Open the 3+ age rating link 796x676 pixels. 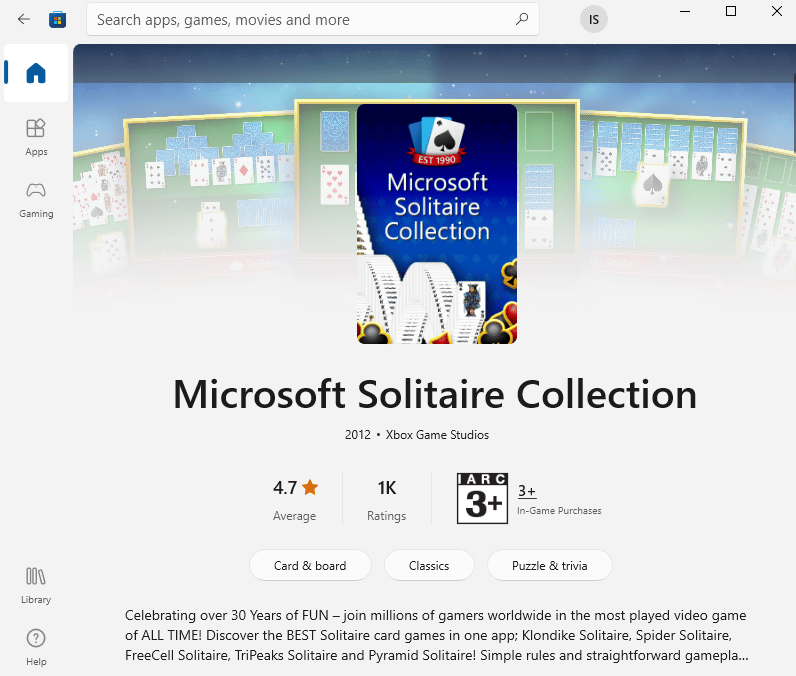527,491
